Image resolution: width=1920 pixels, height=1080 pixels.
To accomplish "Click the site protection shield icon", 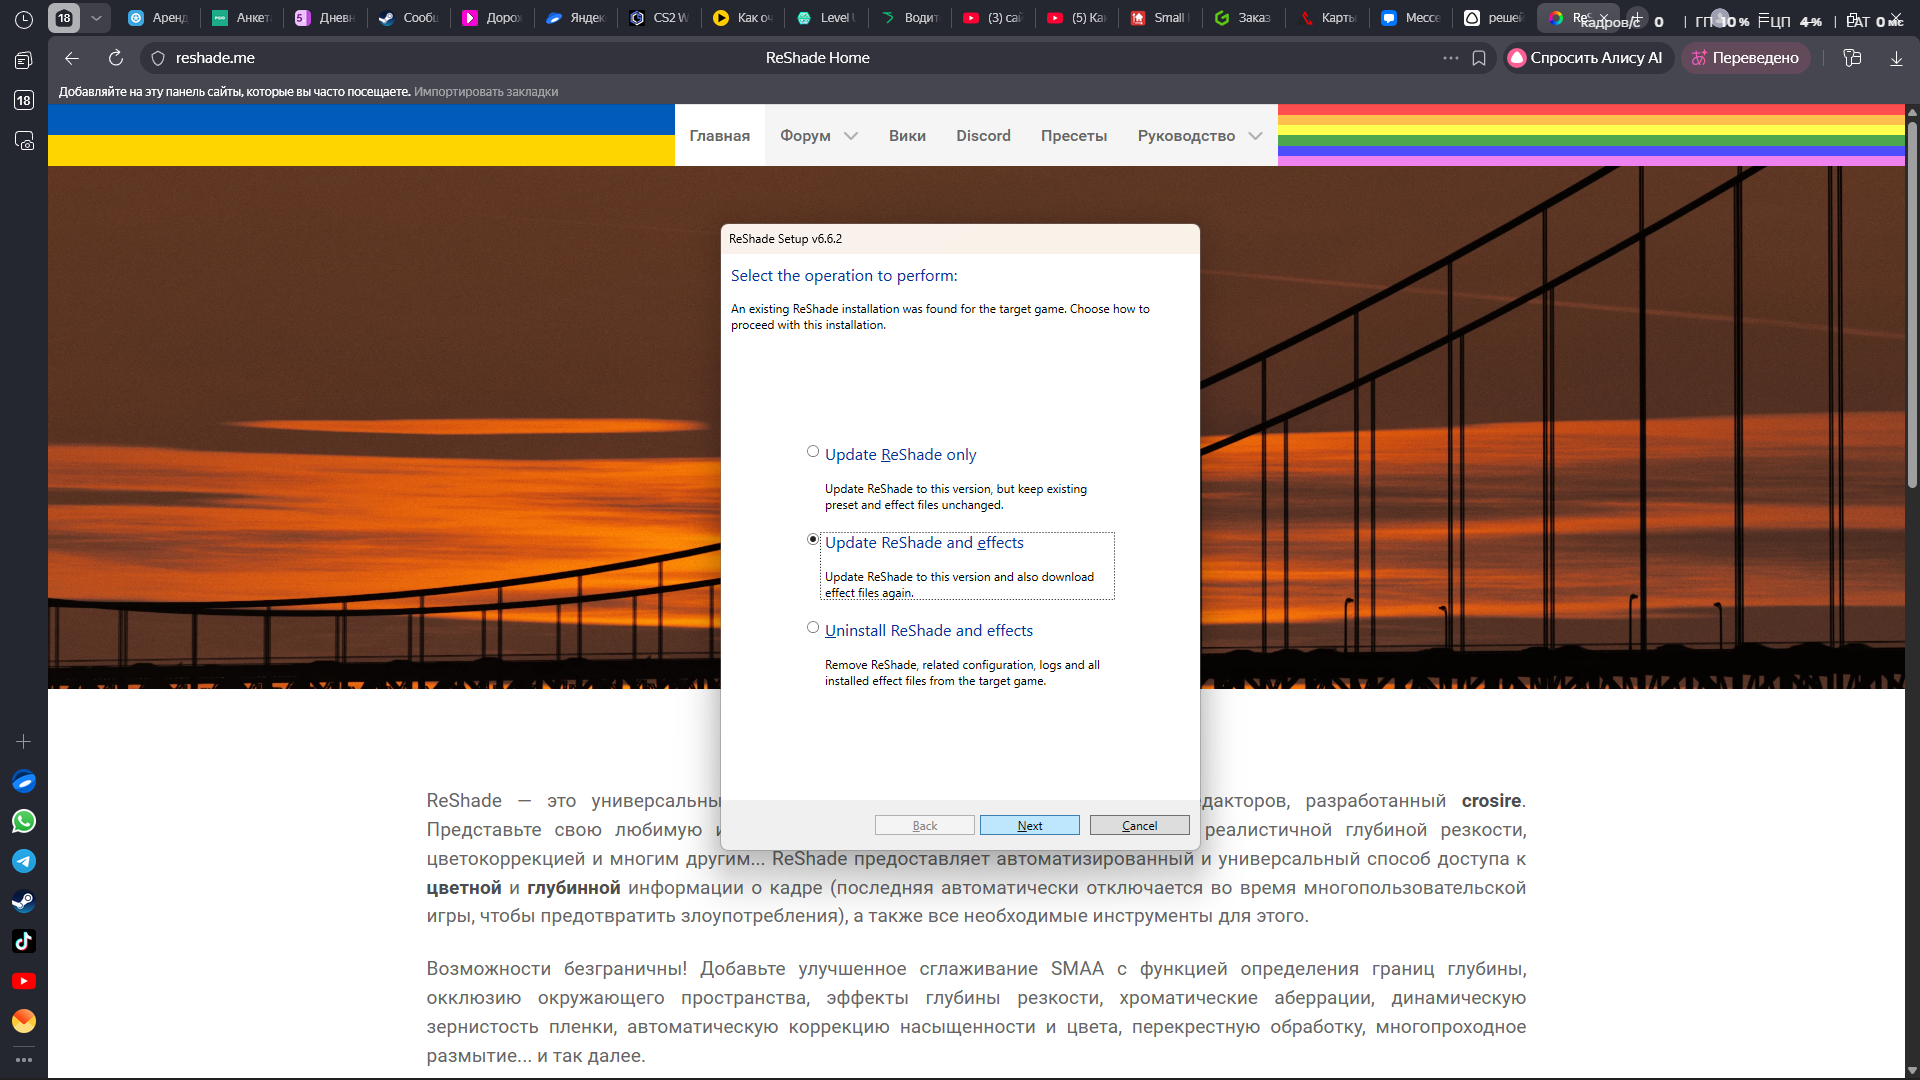I will [157, 58].
